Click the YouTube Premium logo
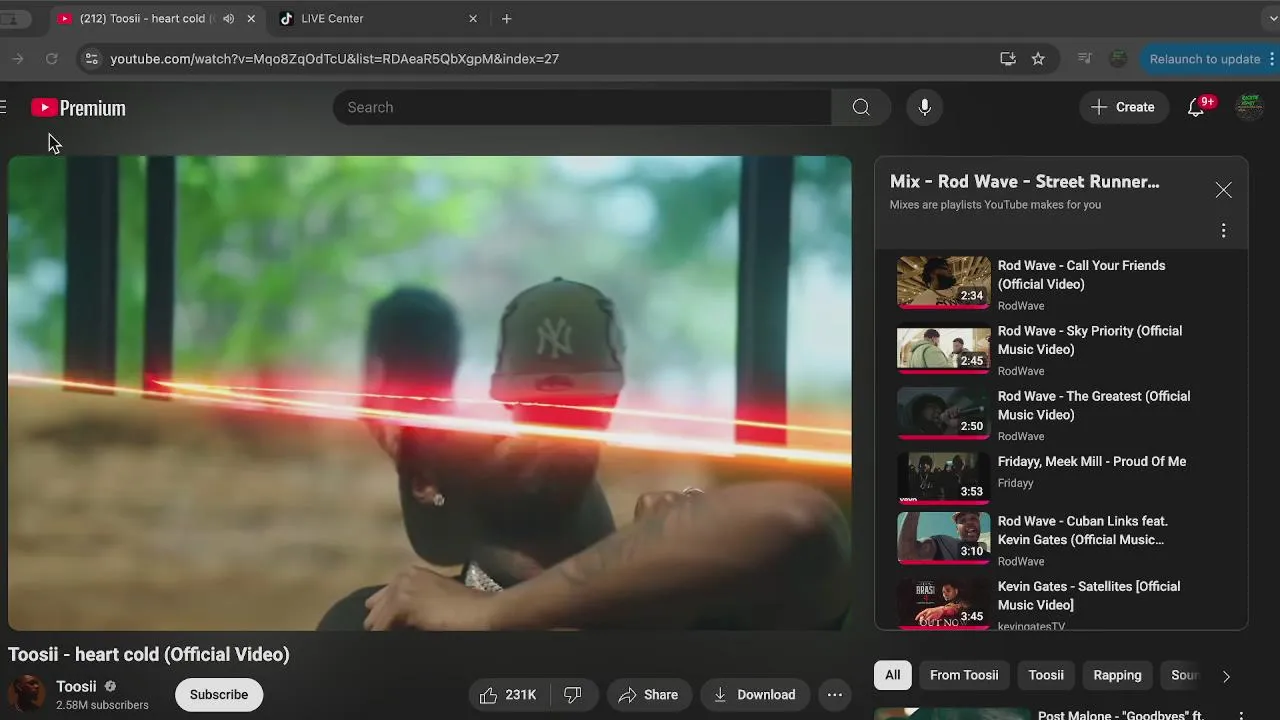1280x720 pixels. tap(78, 108)
